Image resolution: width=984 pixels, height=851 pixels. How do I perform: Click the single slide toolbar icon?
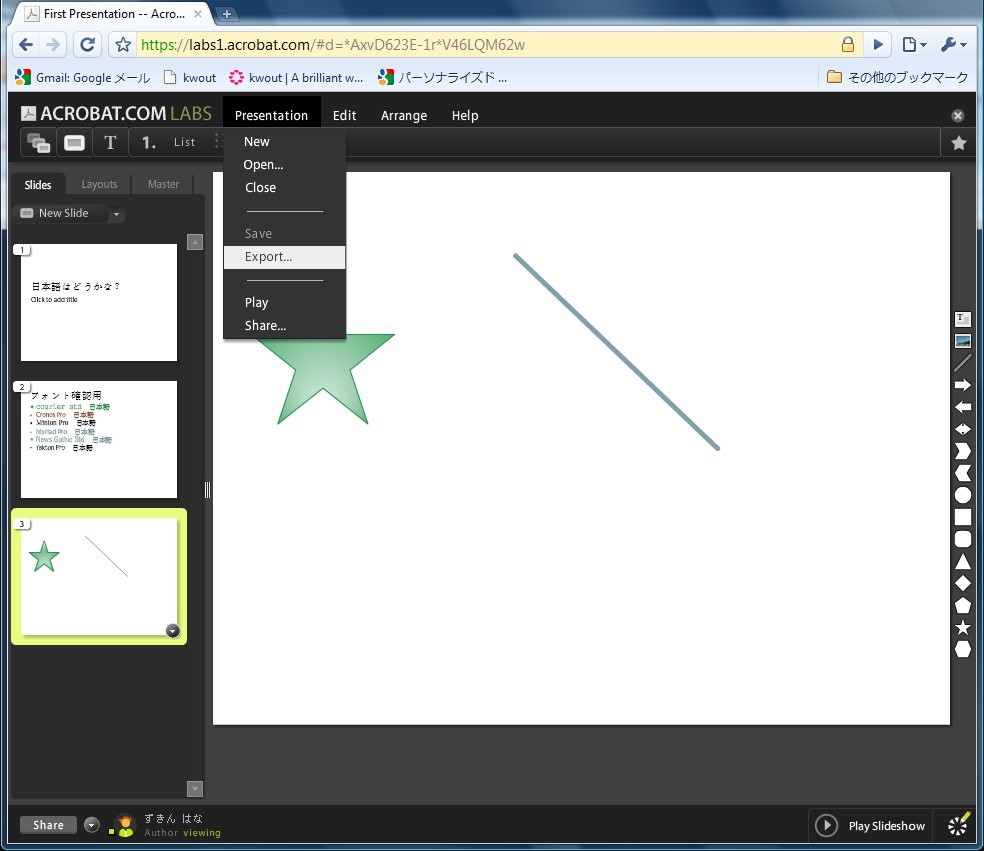click(x=74, y=143)
